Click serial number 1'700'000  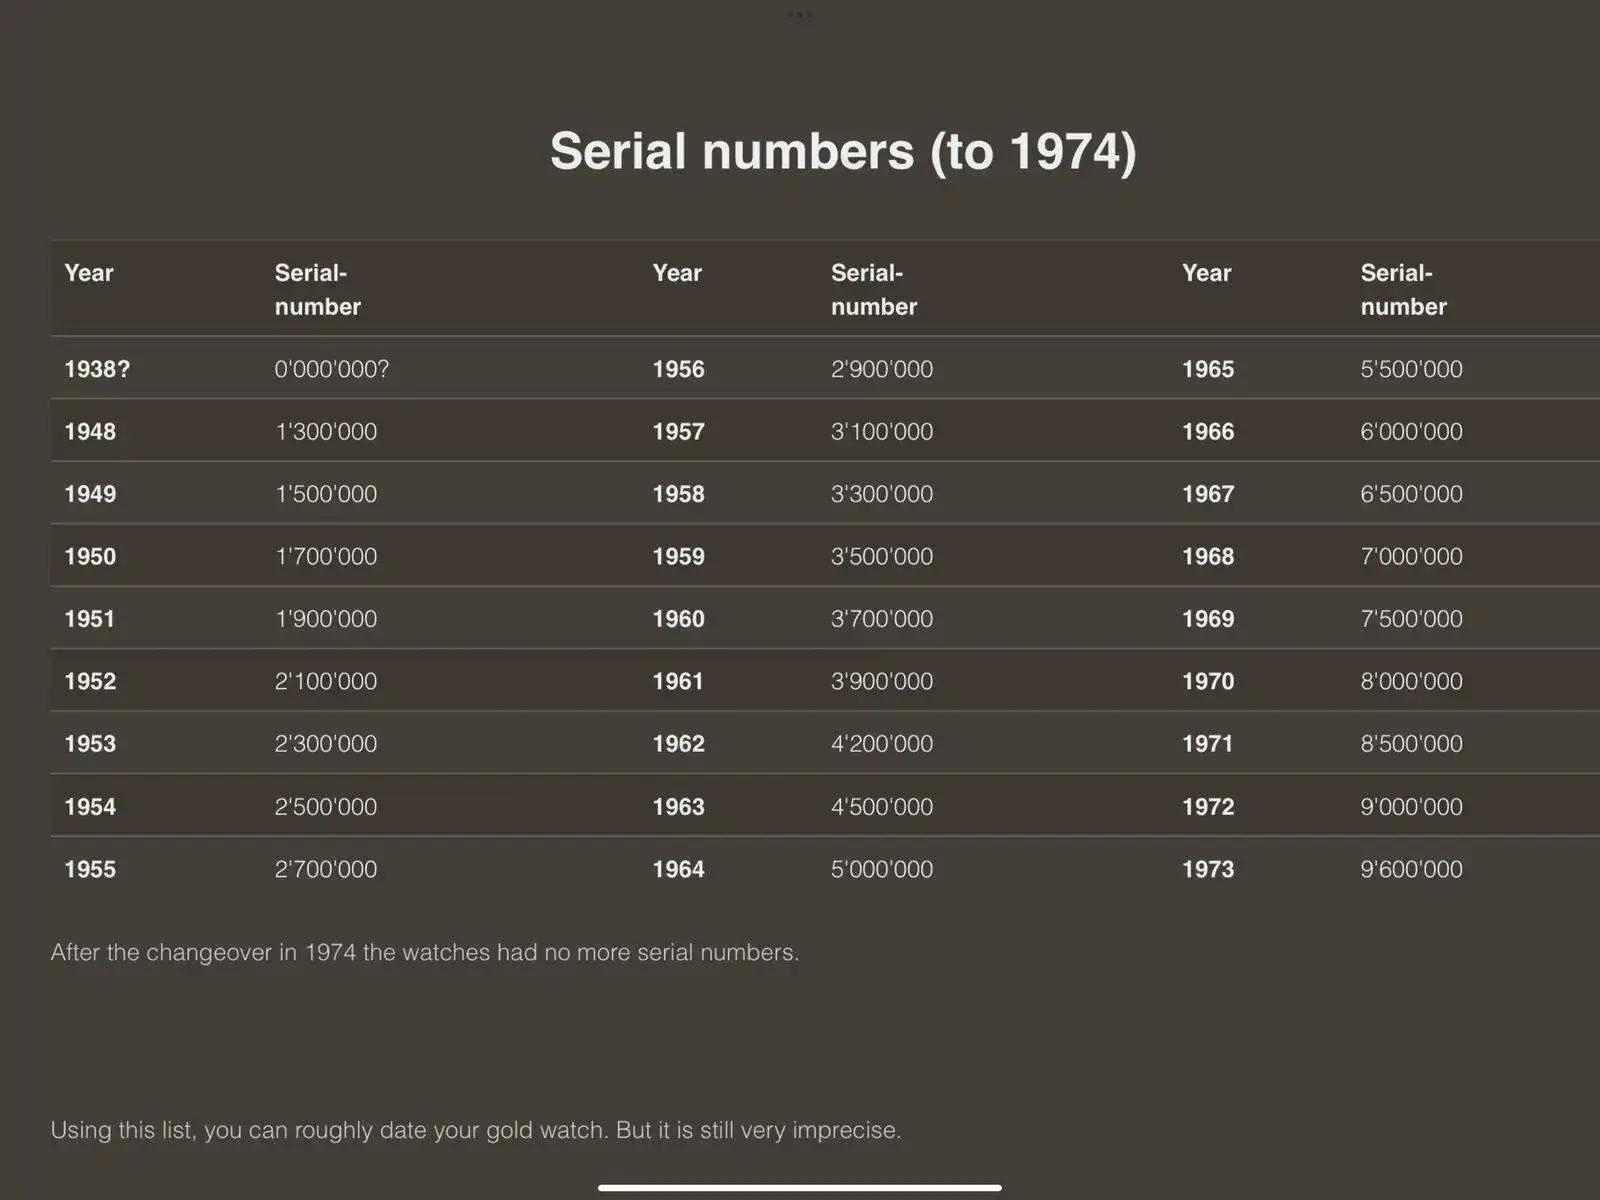326,556
